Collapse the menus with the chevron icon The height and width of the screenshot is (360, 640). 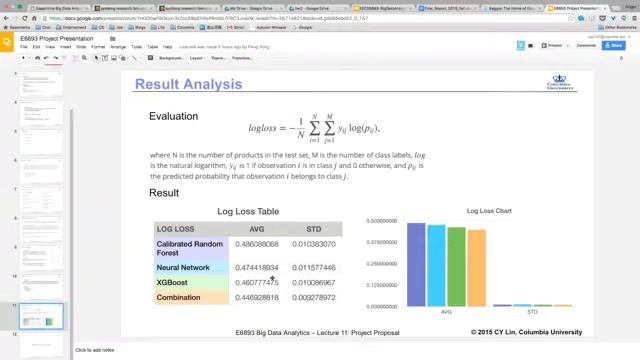coord(621,58)
